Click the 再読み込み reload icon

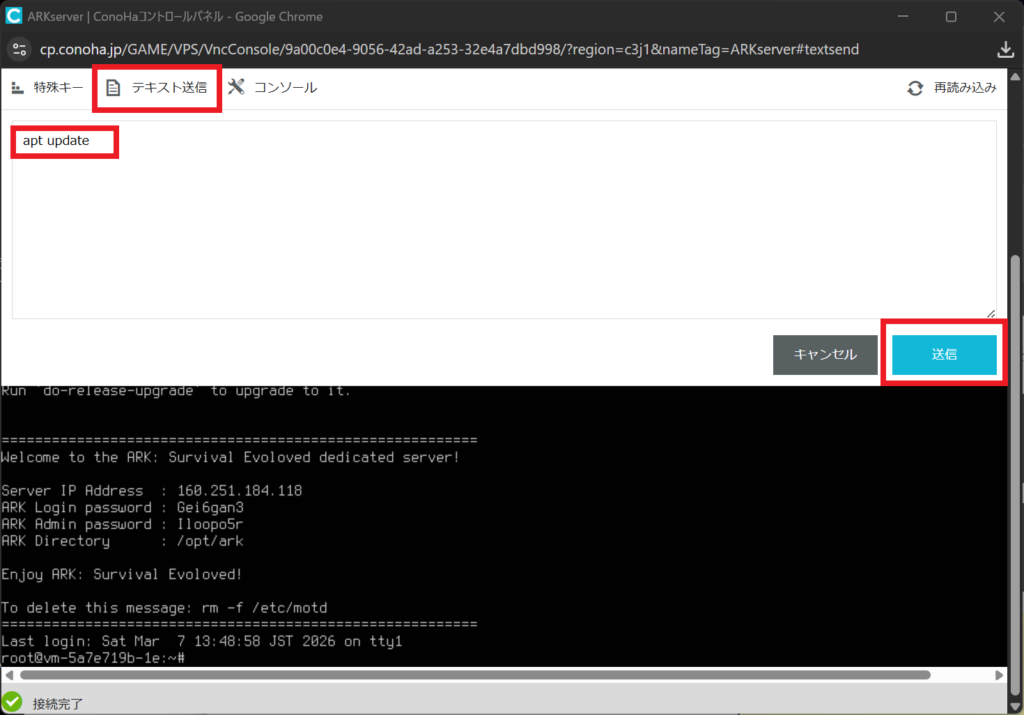point(915,88)
